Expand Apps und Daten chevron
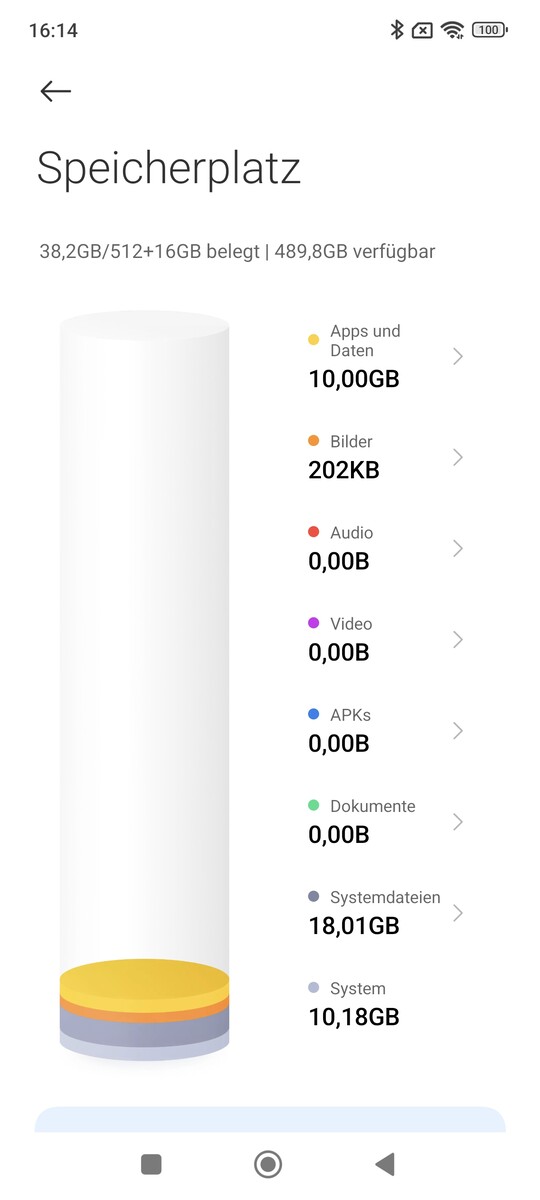 (458, 356)
